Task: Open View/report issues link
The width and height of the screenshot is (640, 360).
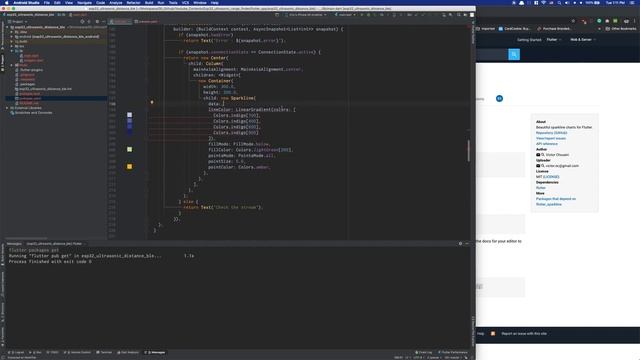Action: 551,138
